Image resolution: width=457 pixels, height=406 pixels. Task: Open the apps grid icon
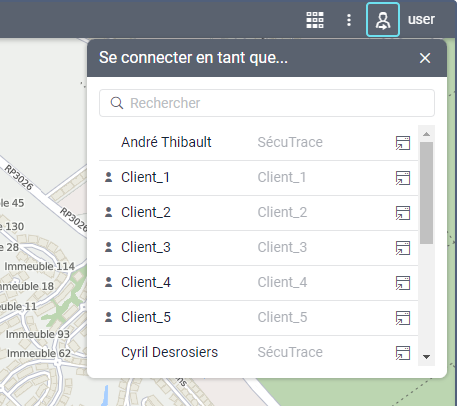point(315,20)
